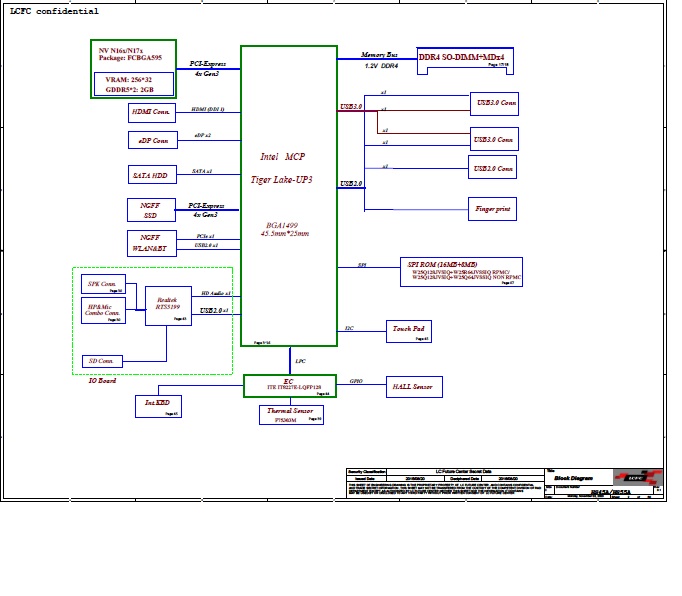Select the "1.2V DDR4" label

tap(381, 66)
